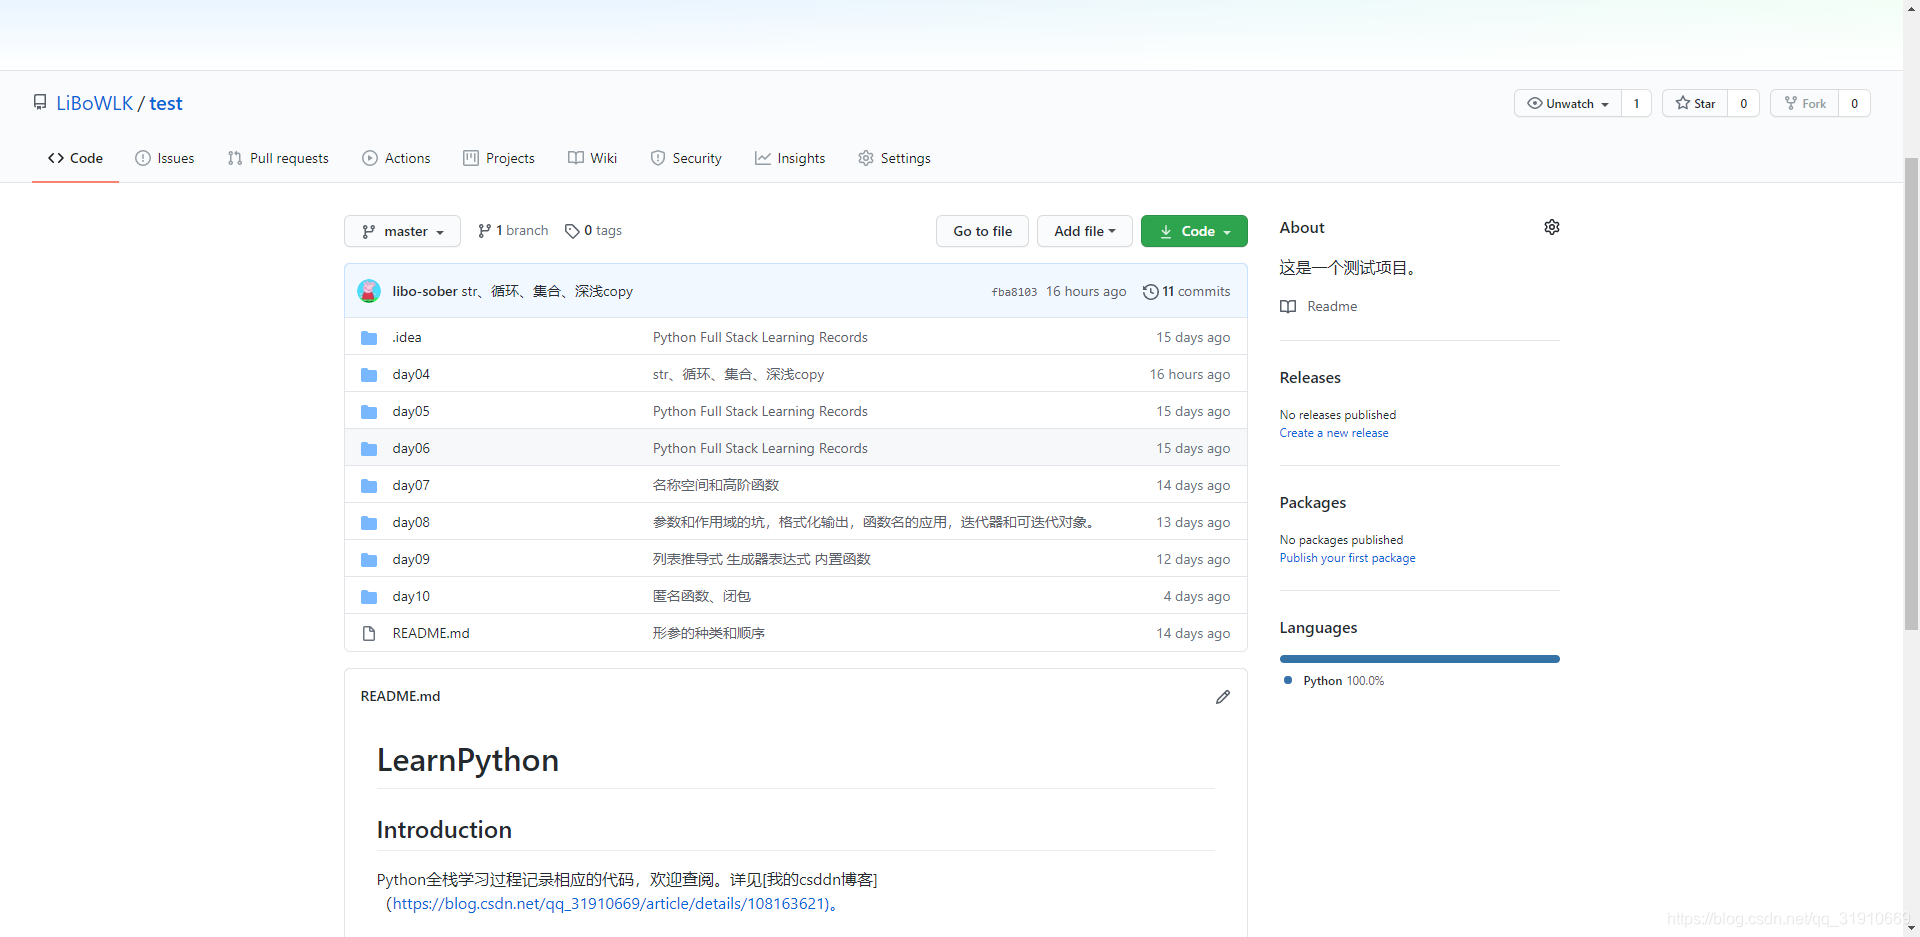This screenshot has width=1920, height=937.
Task: Click the fork count 0
Action: (x=1854, y=103)
